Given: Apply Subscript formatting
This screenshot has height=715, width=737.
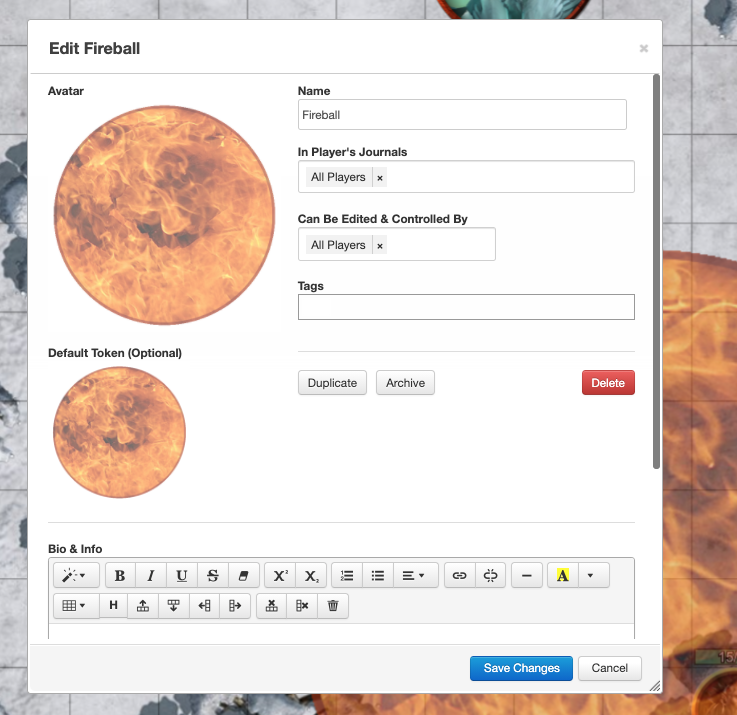Looking at the screenshot, I should [311, 575].
